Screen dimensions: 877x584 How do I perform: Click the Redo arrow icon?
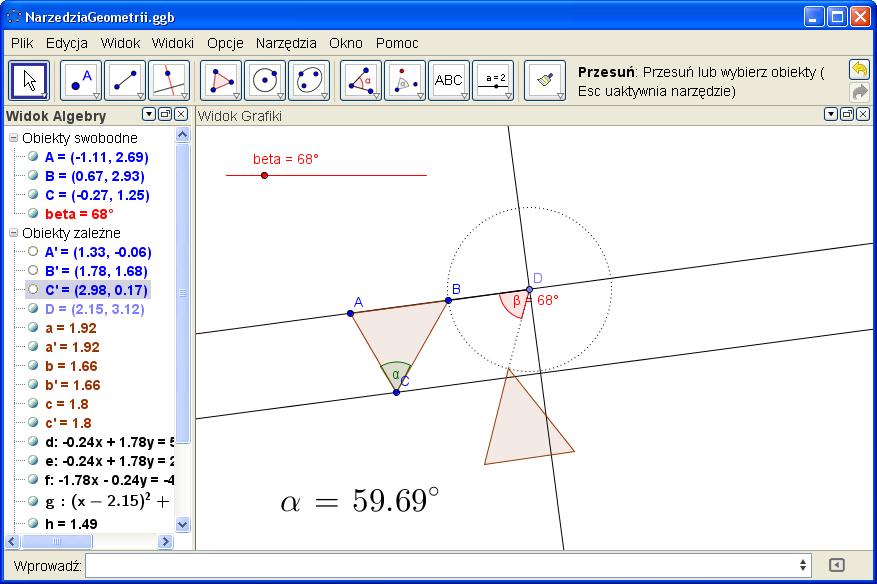pyautogui.click(x=859, y=91)
